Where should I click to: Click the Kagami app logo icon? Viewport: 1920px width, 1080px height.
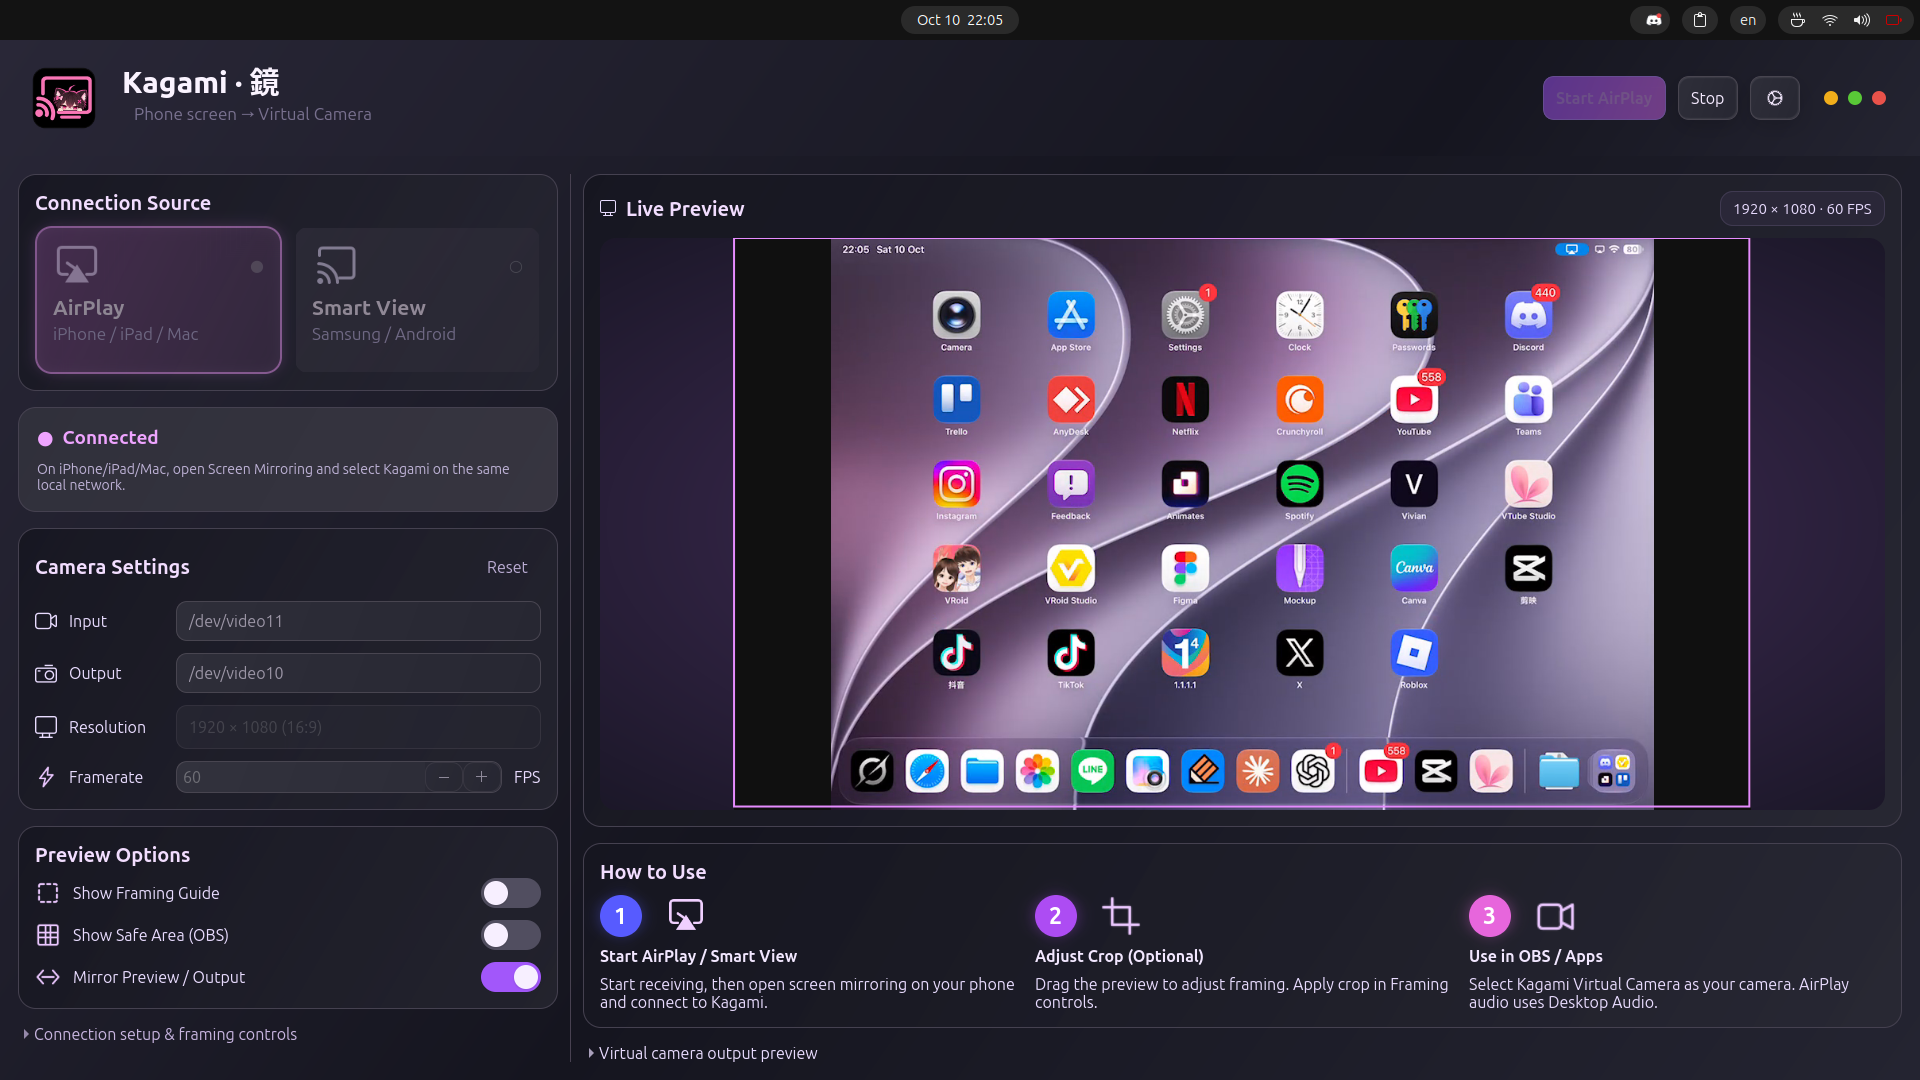tap(64, 98)
